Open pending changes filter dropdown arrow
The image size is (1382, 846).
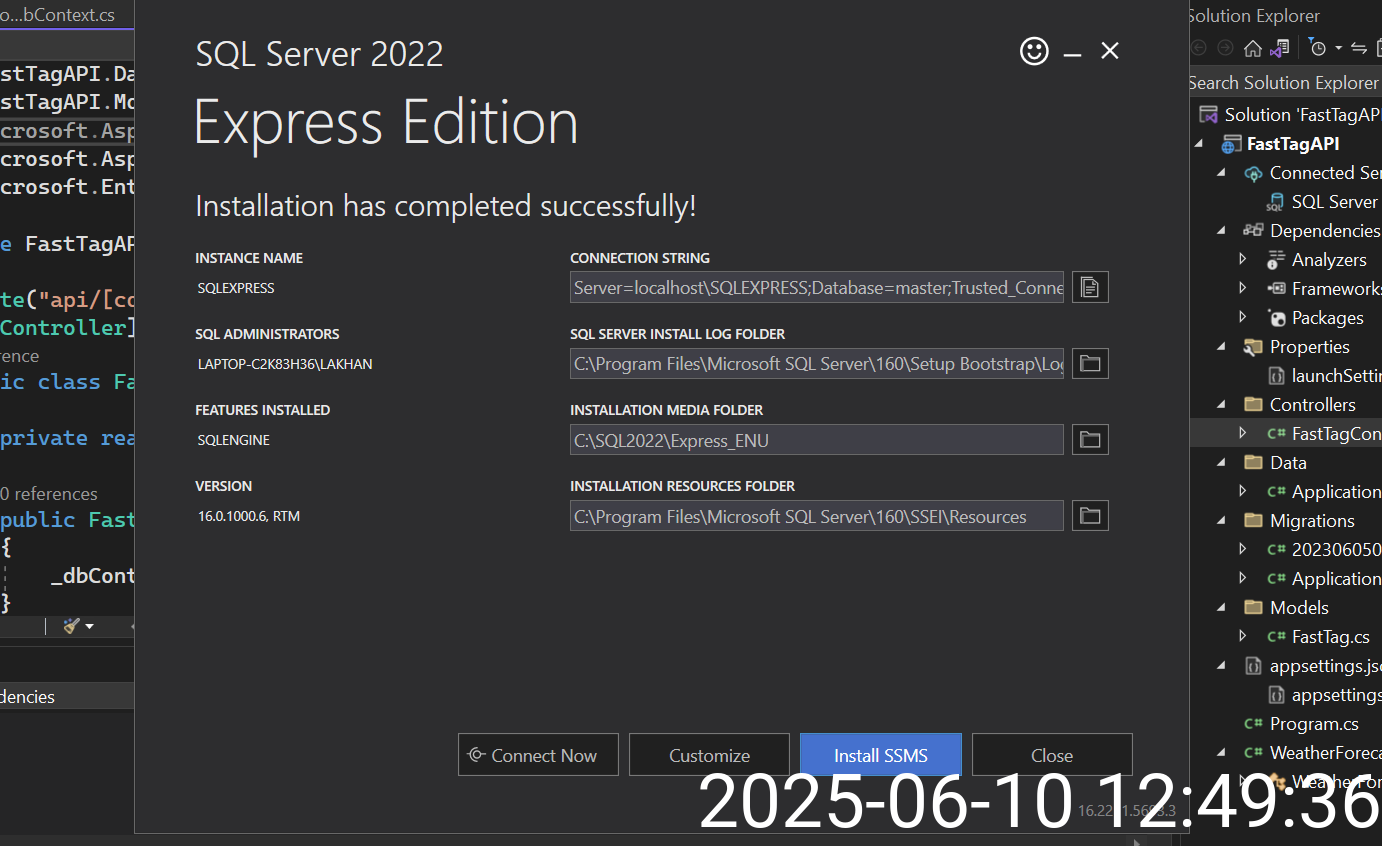pos(1338,48)
